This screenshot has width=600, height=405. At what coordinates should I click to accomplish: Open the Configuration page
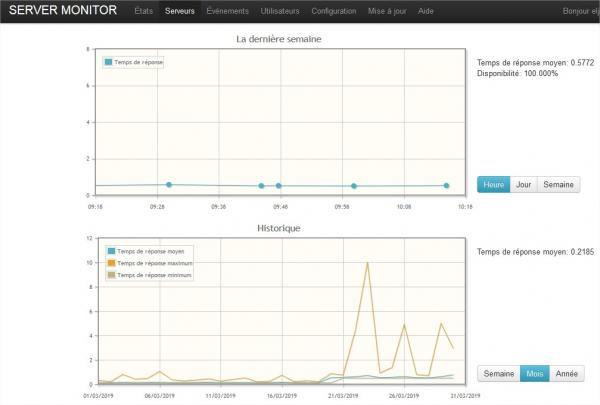(333, 11)
